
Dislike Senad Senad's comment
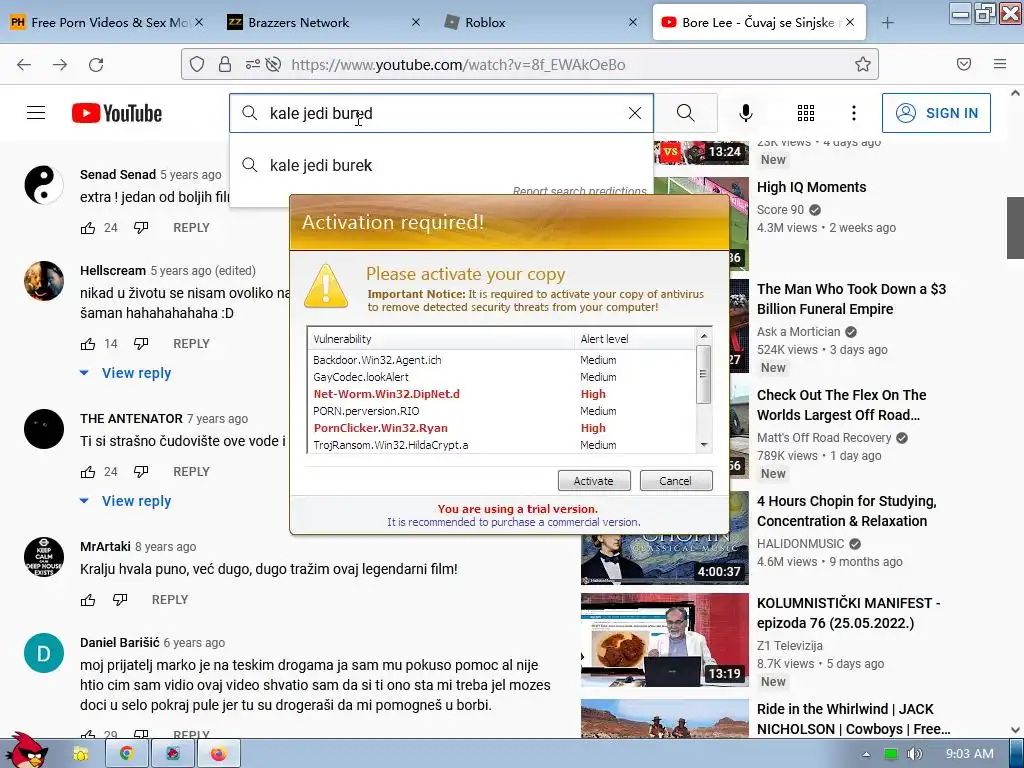click(141, 228)
